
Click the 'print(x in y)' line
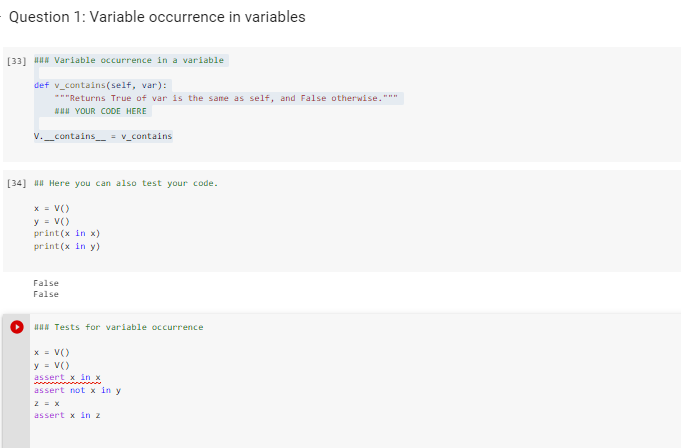click(x=67, y=247)
